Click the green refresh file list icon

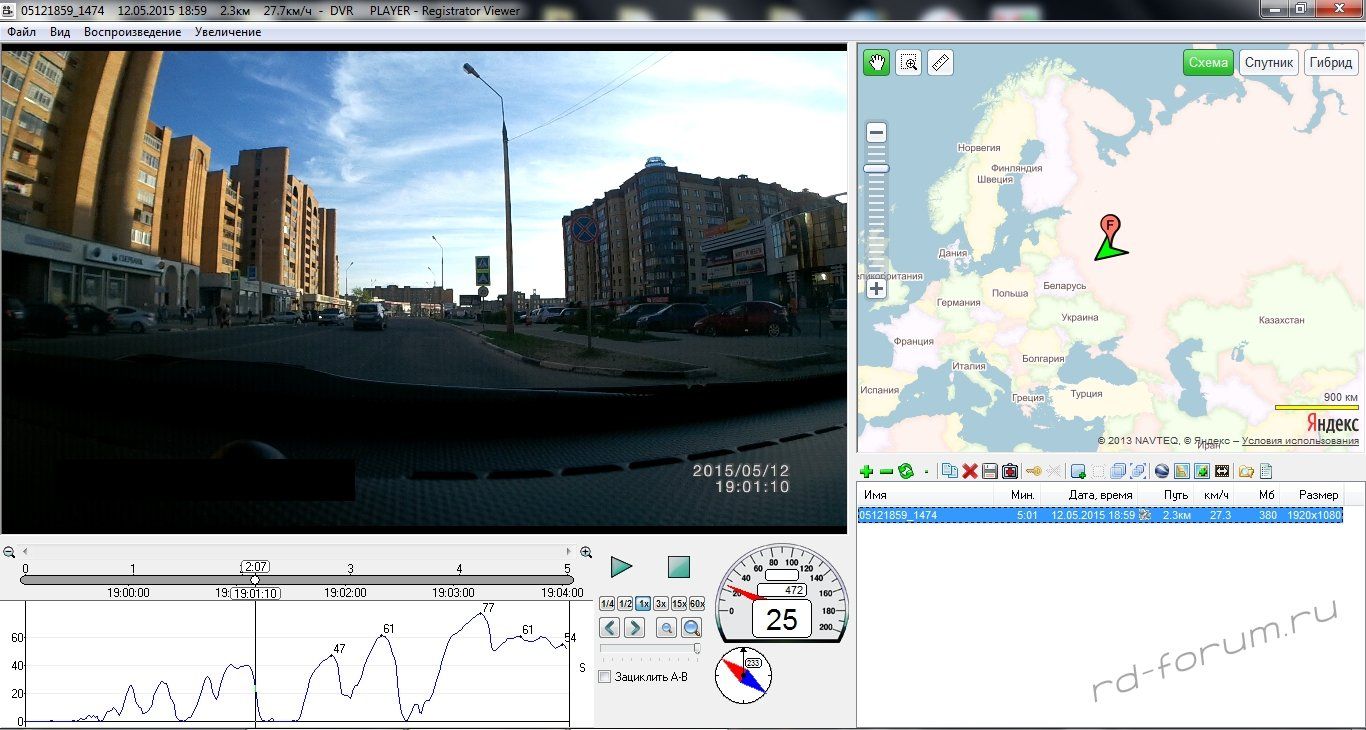click(x=906, y=471)
